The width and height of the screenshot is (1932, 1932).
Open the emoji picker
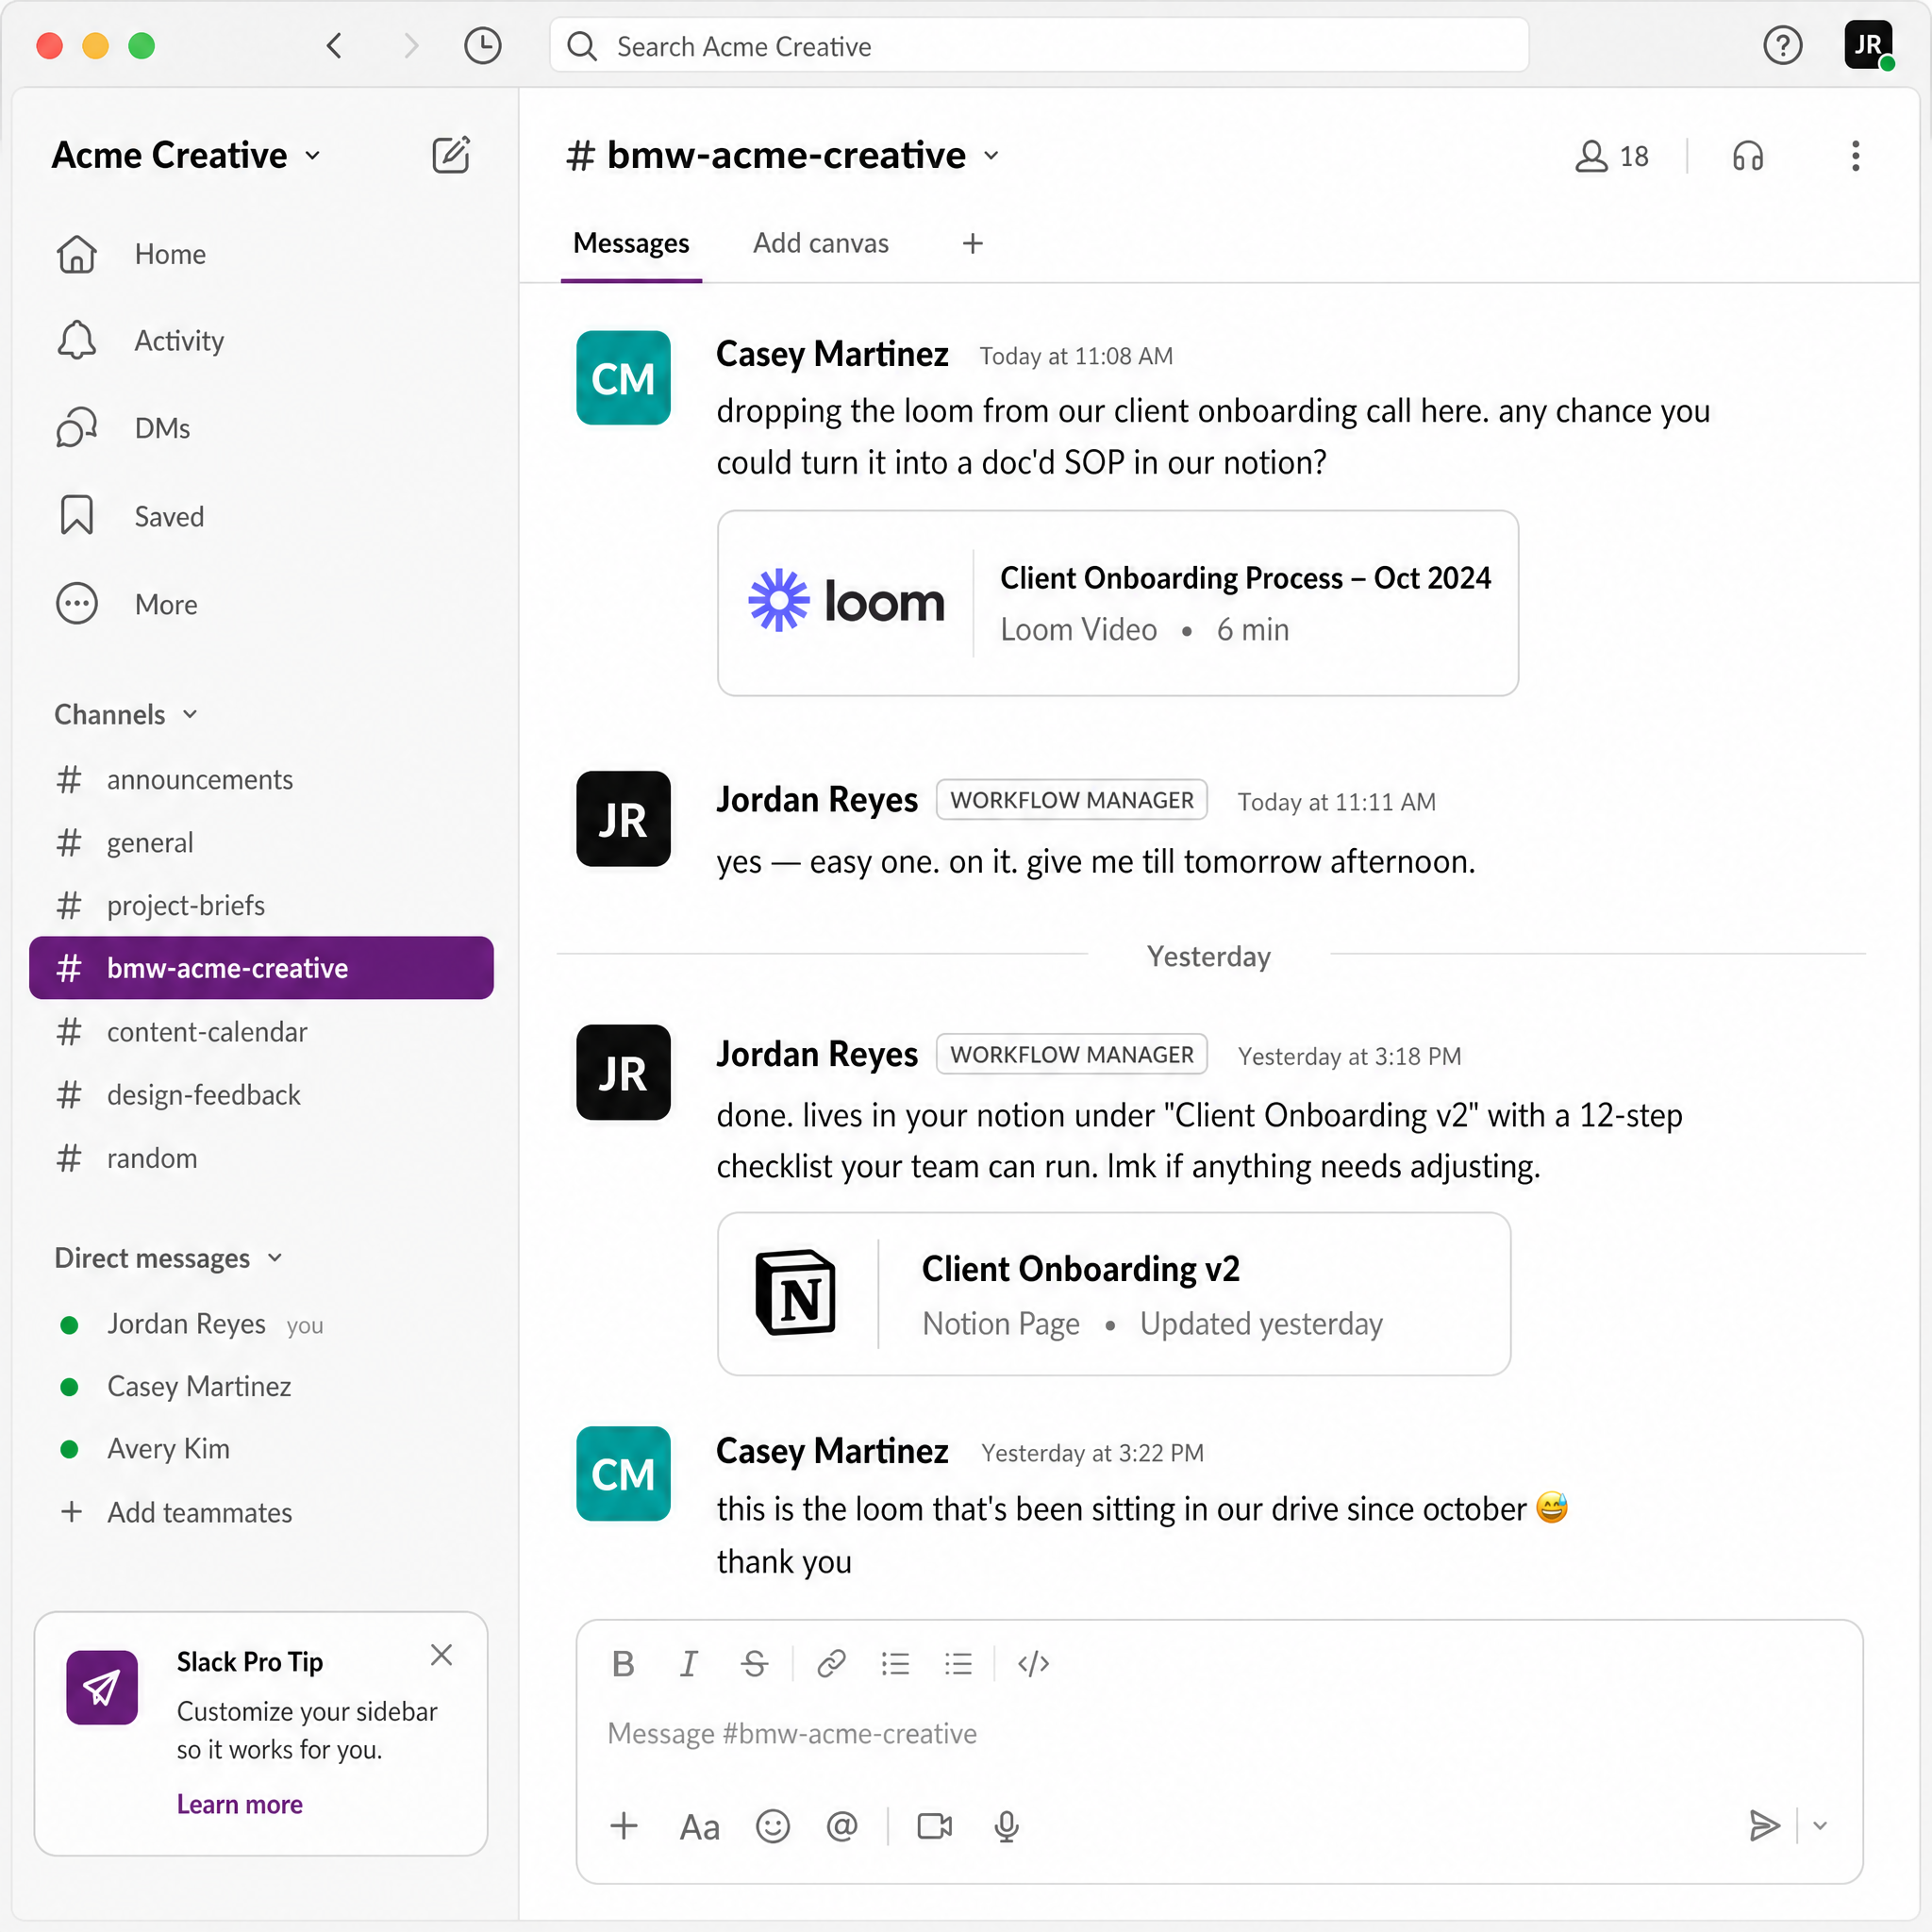point(773,1827)
